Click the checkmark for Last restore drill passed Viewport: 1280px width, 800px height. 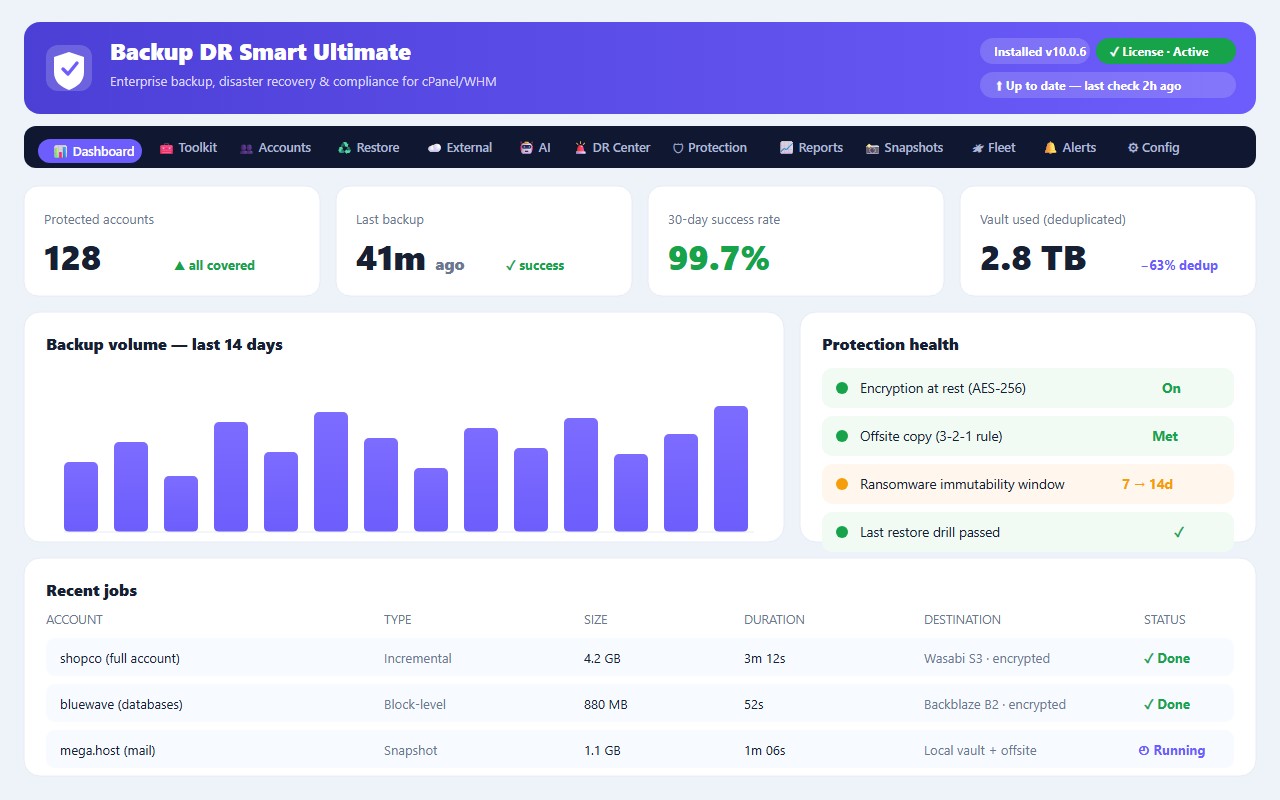point(1179,532)
